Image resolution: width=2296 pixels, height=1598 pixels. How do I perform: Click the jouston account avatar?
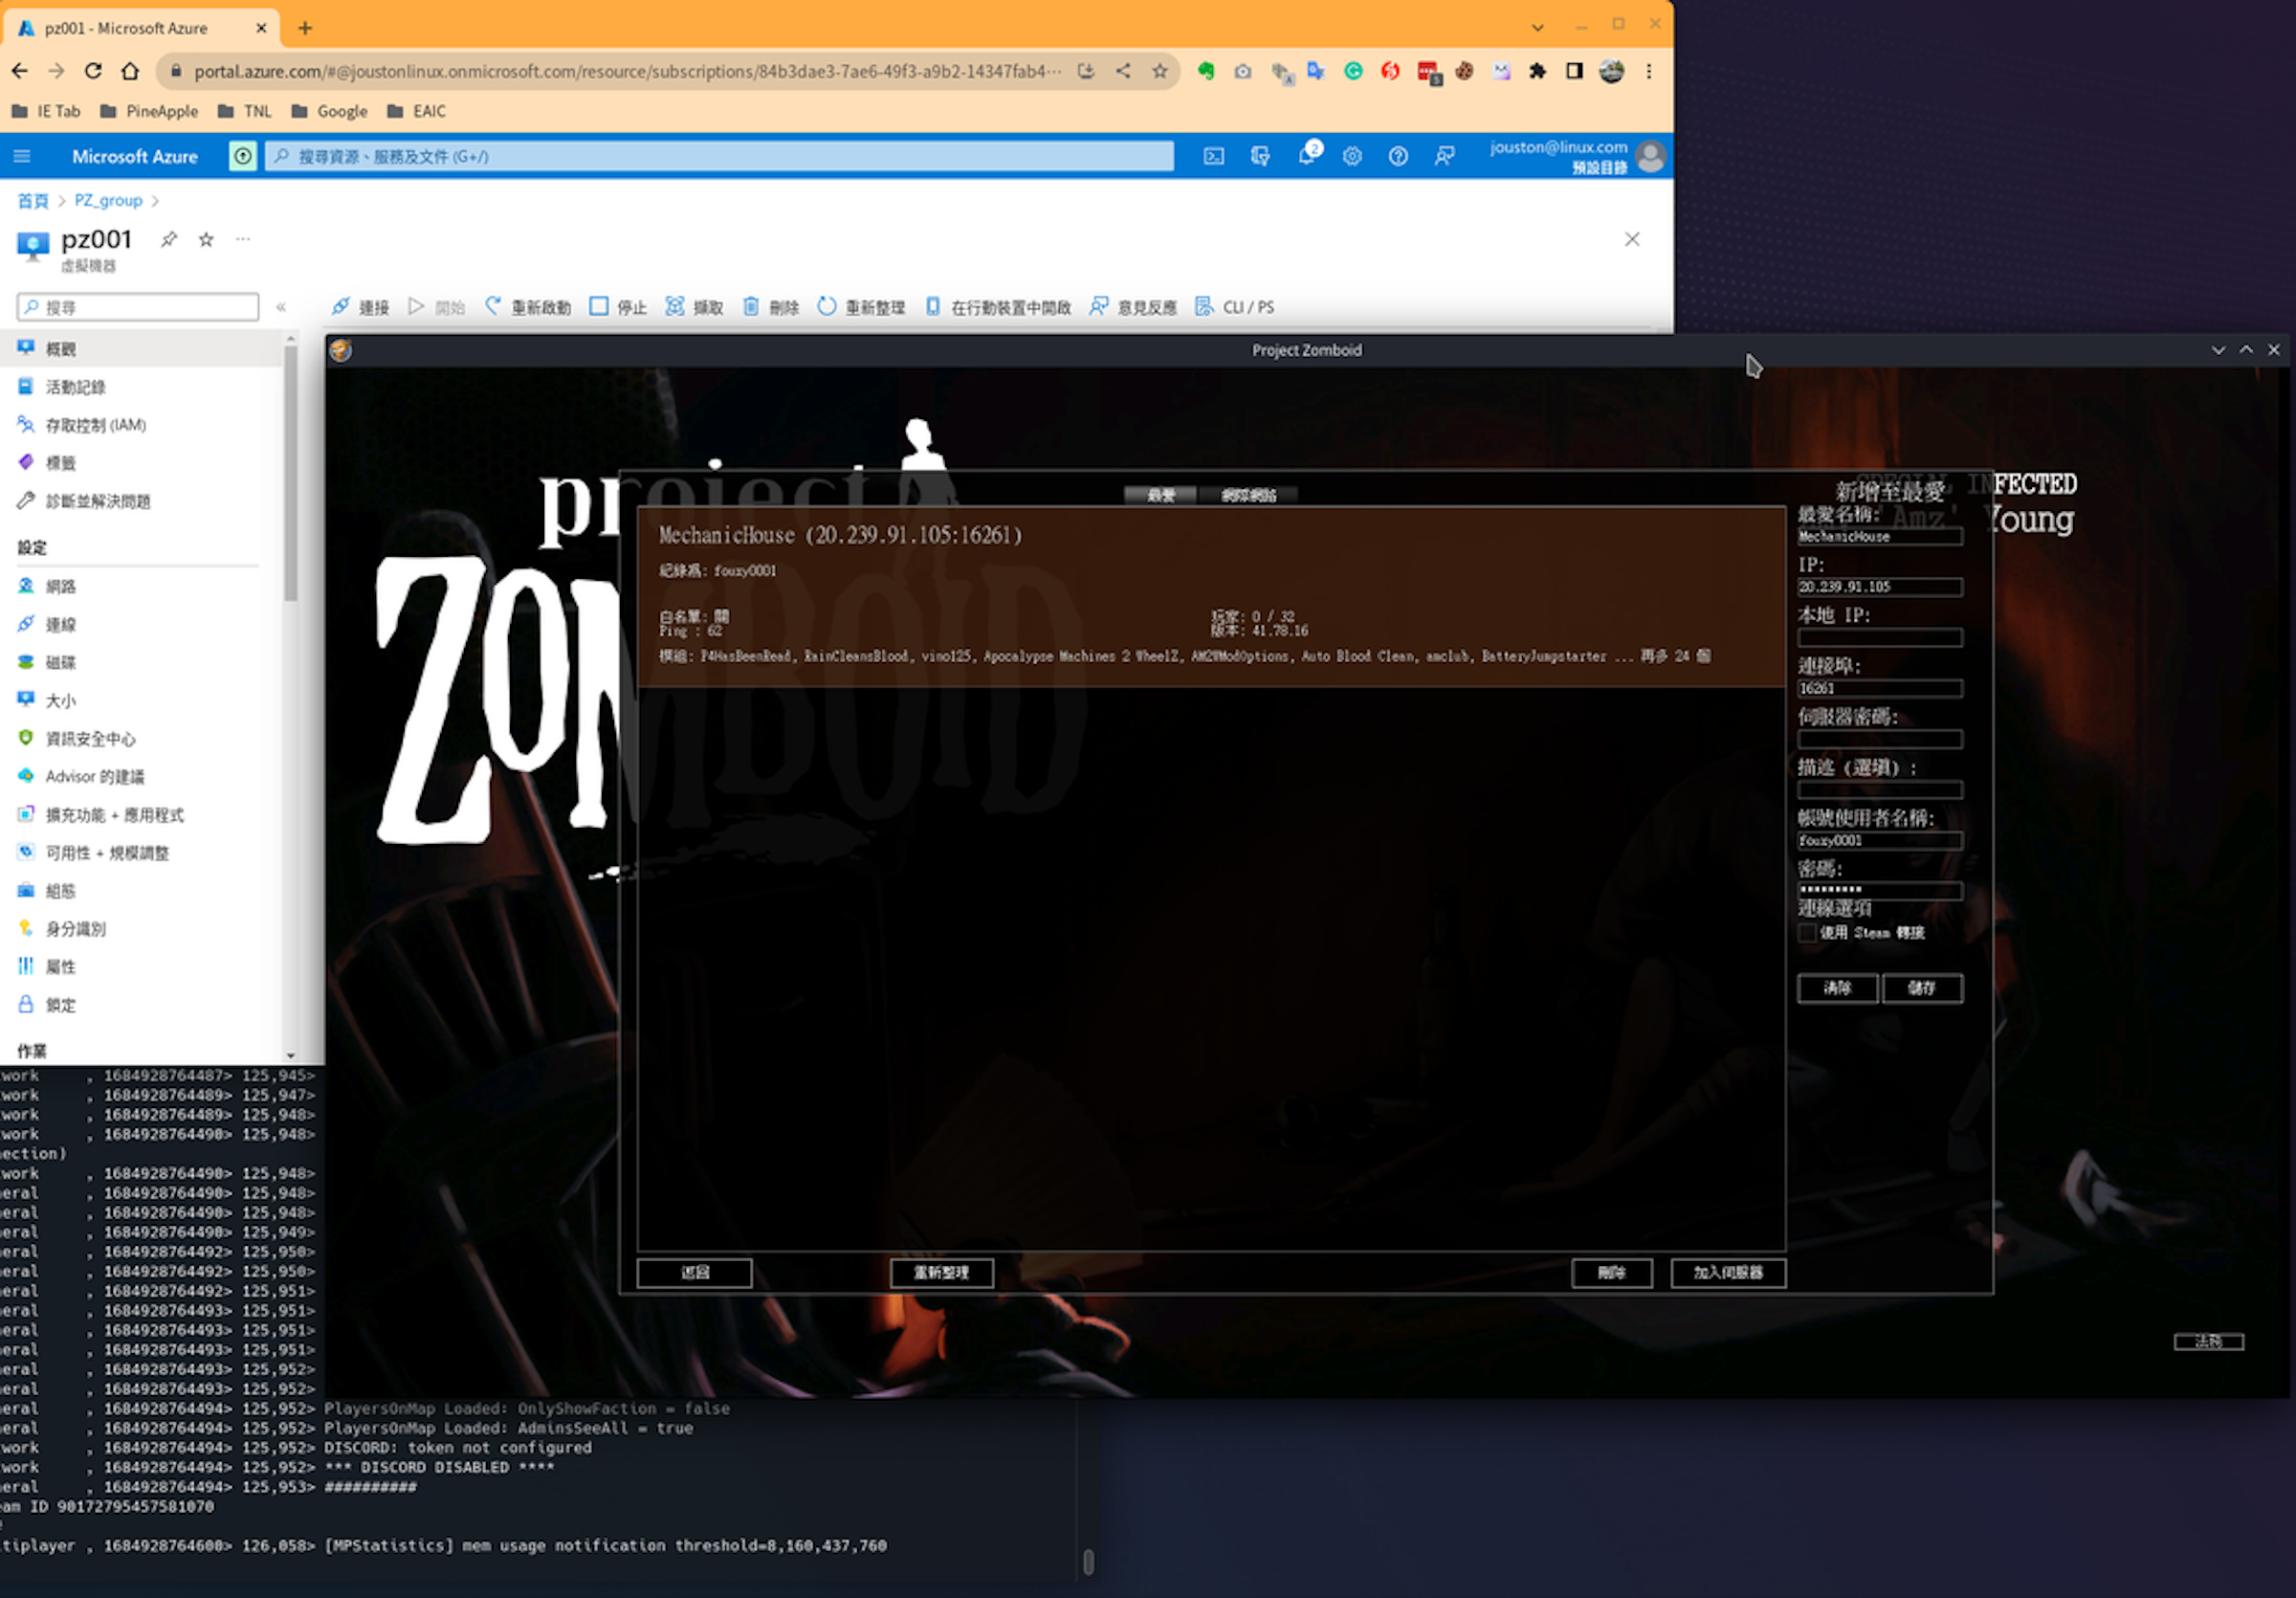(1651, 156)
